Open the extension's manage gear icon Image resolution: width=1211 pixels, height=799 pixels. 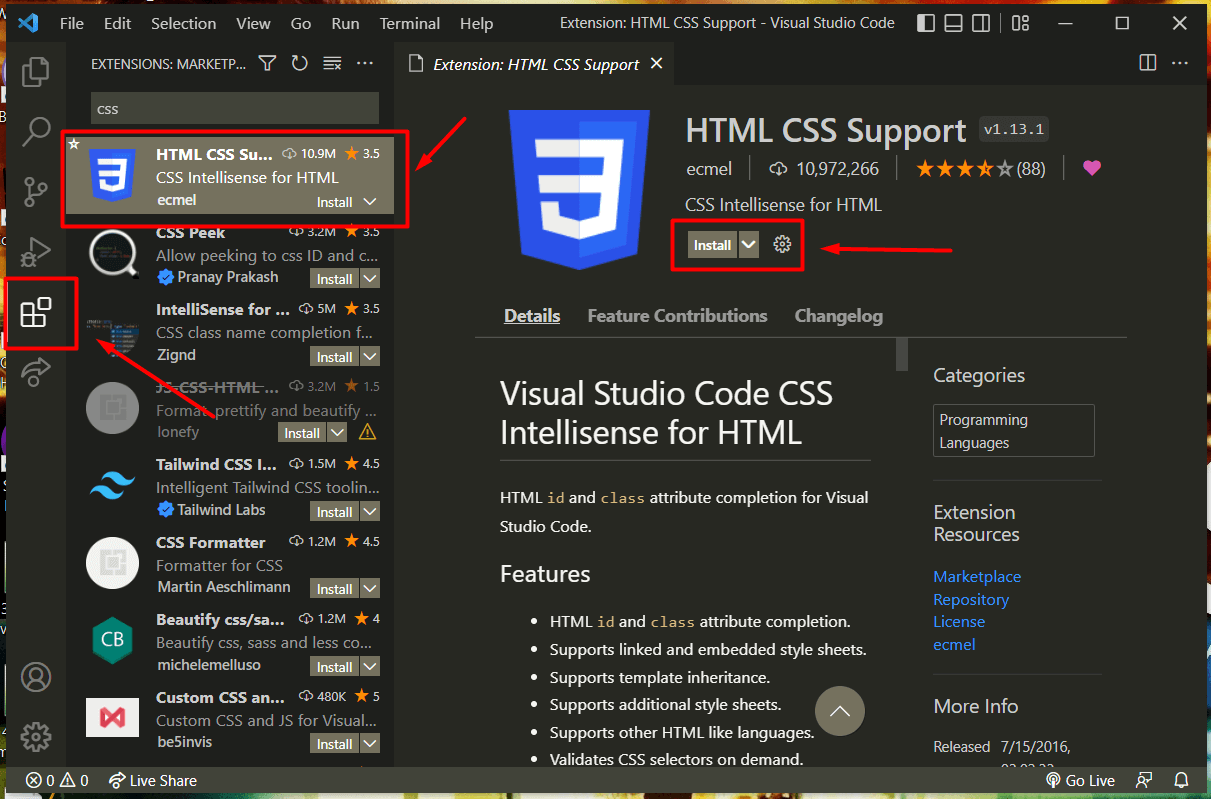click(x=782, y=245)
